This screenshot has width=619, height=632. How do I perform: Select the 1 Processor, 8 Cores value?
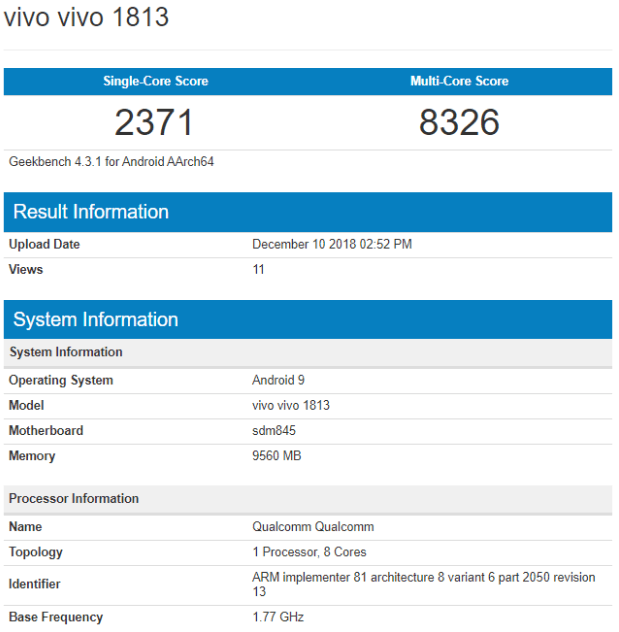click(310, 552)
